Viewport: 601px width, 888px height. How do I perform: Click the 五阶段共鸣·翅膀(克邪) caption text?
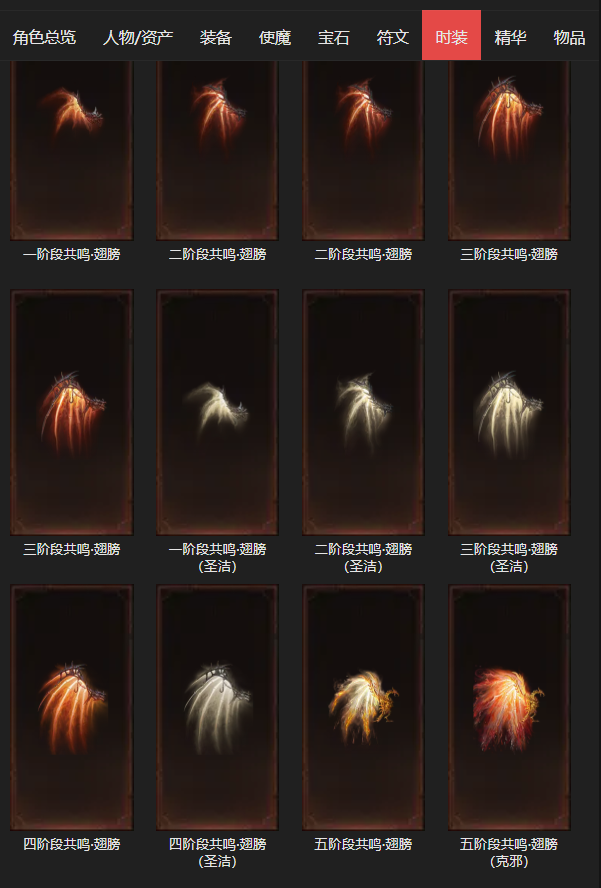pos(509,852)
